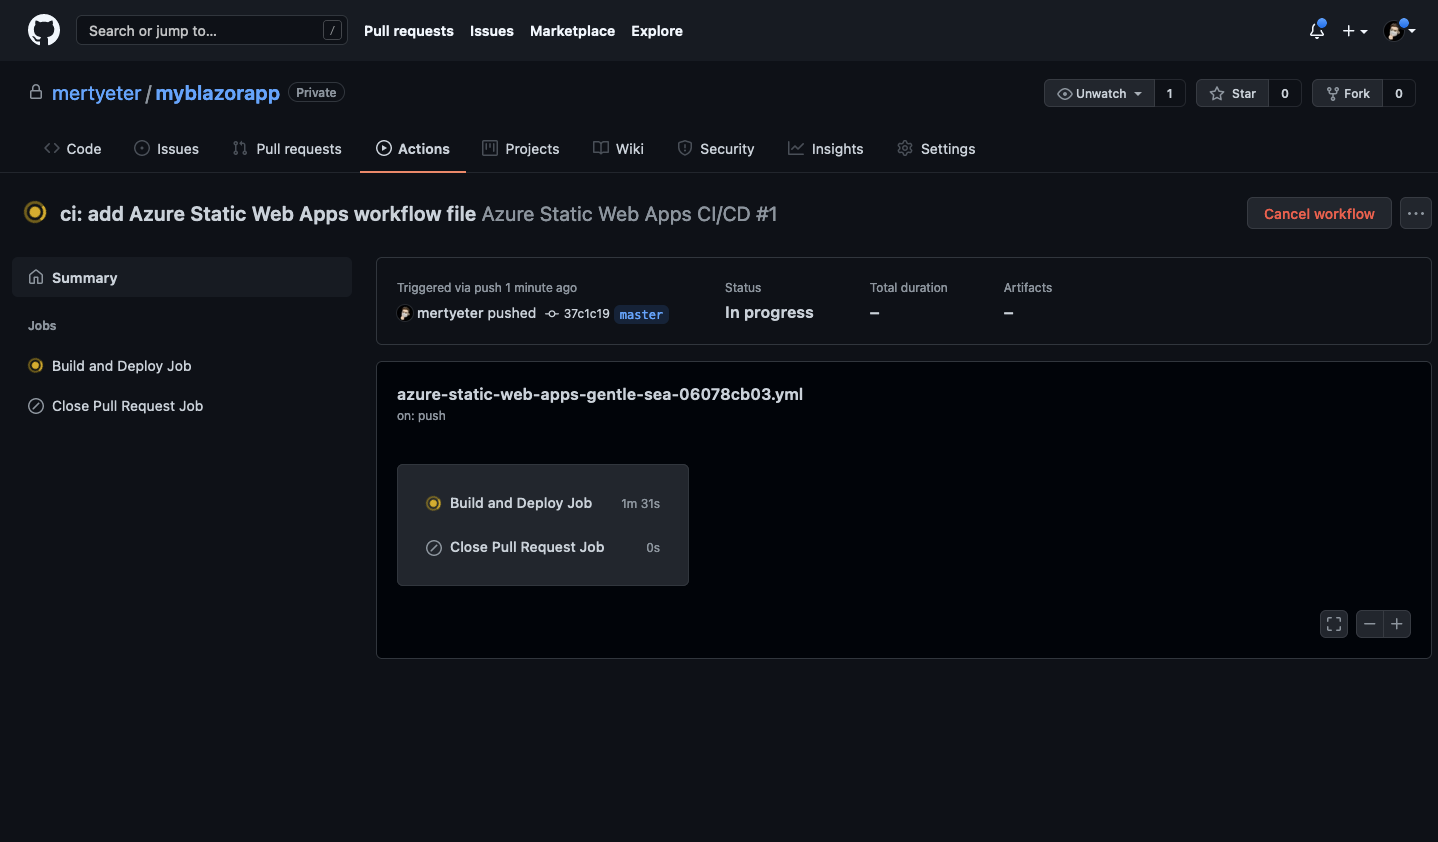Select the Actions tab
Viewport: 1438px width, 842px height.
click(x=413, y=149)
